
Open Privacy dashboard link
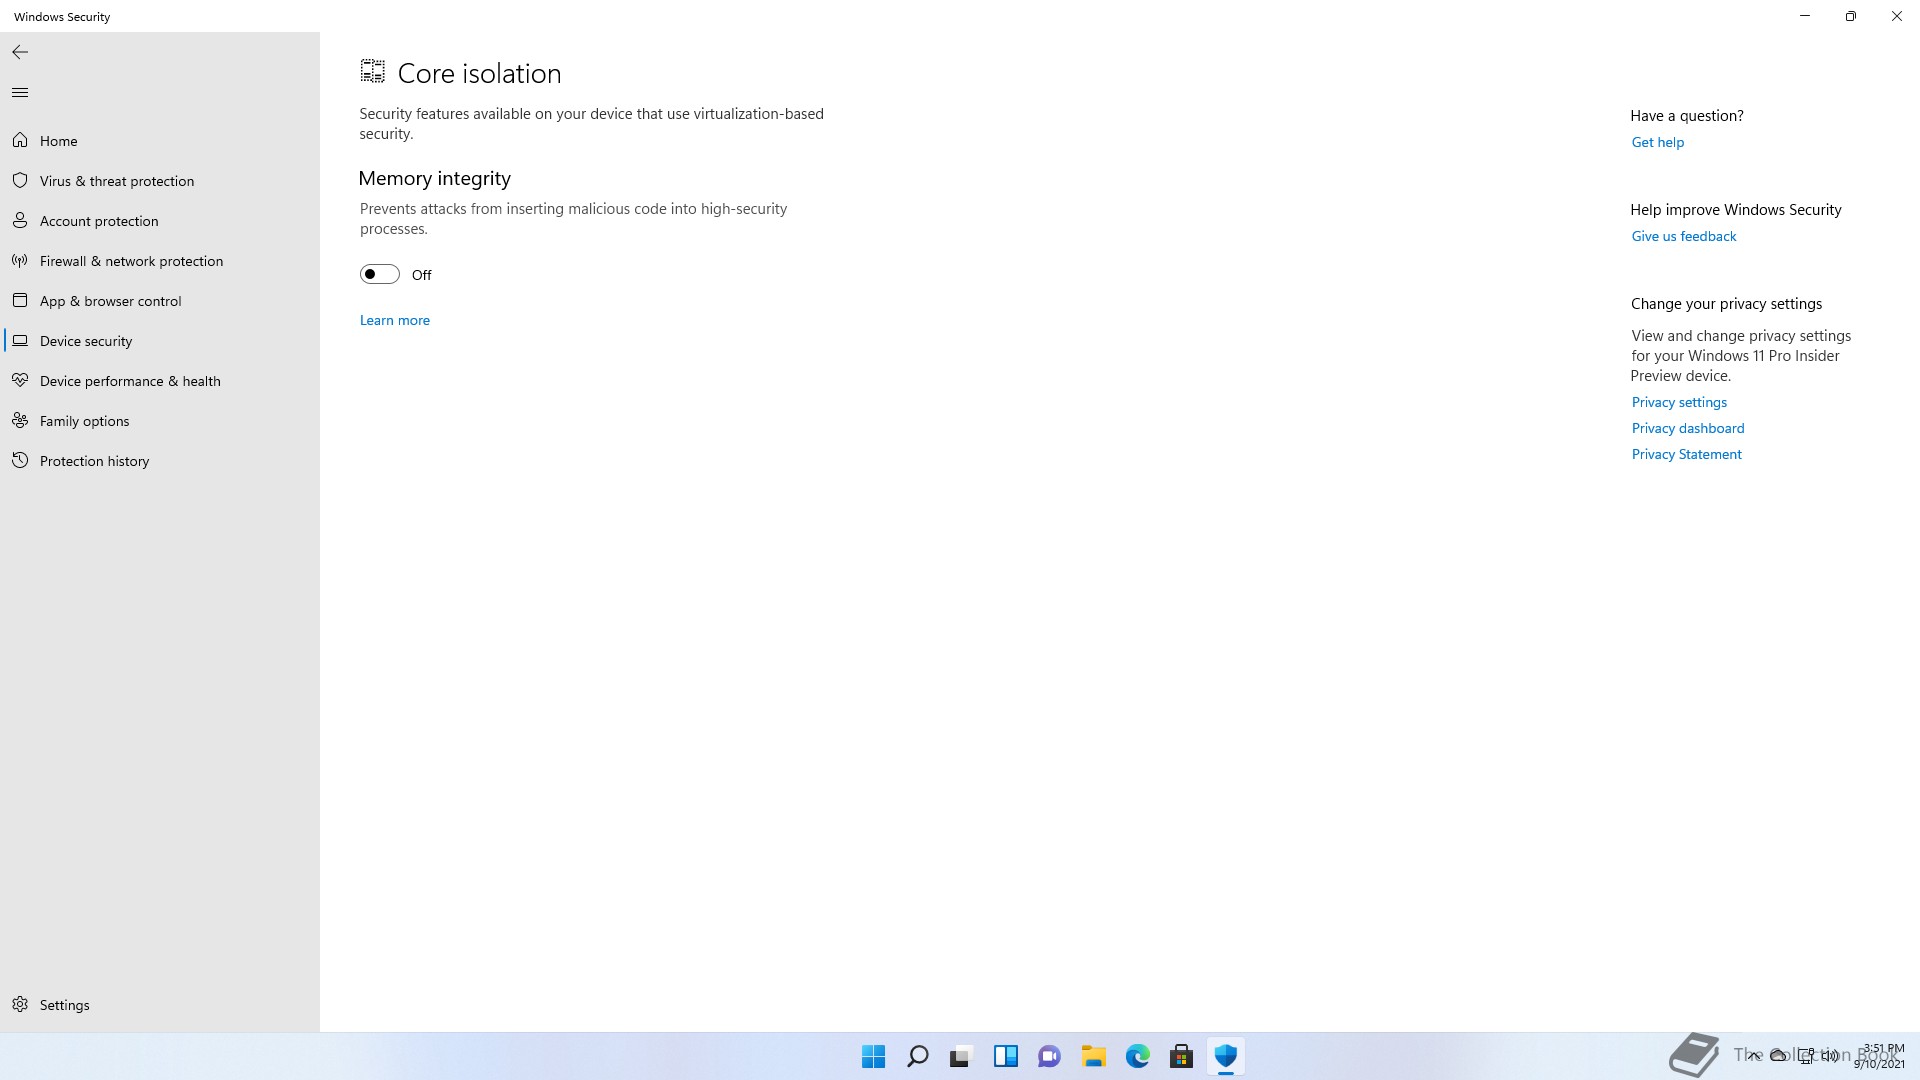point(1688,428)
